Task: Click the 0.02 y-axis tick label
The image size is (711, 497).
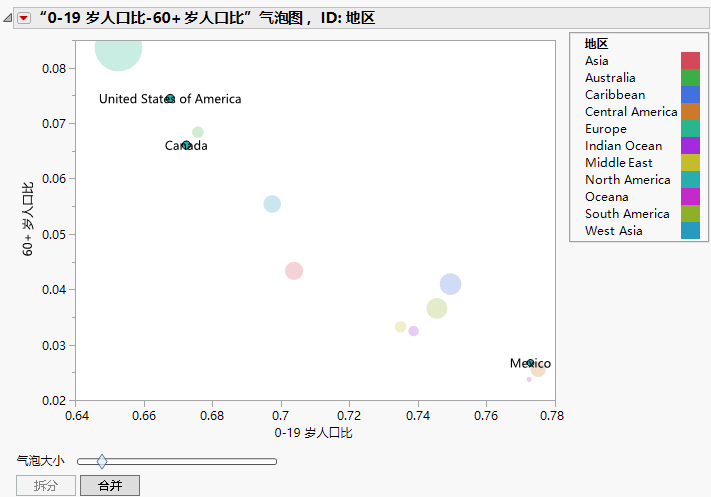Action: point(54,400)
